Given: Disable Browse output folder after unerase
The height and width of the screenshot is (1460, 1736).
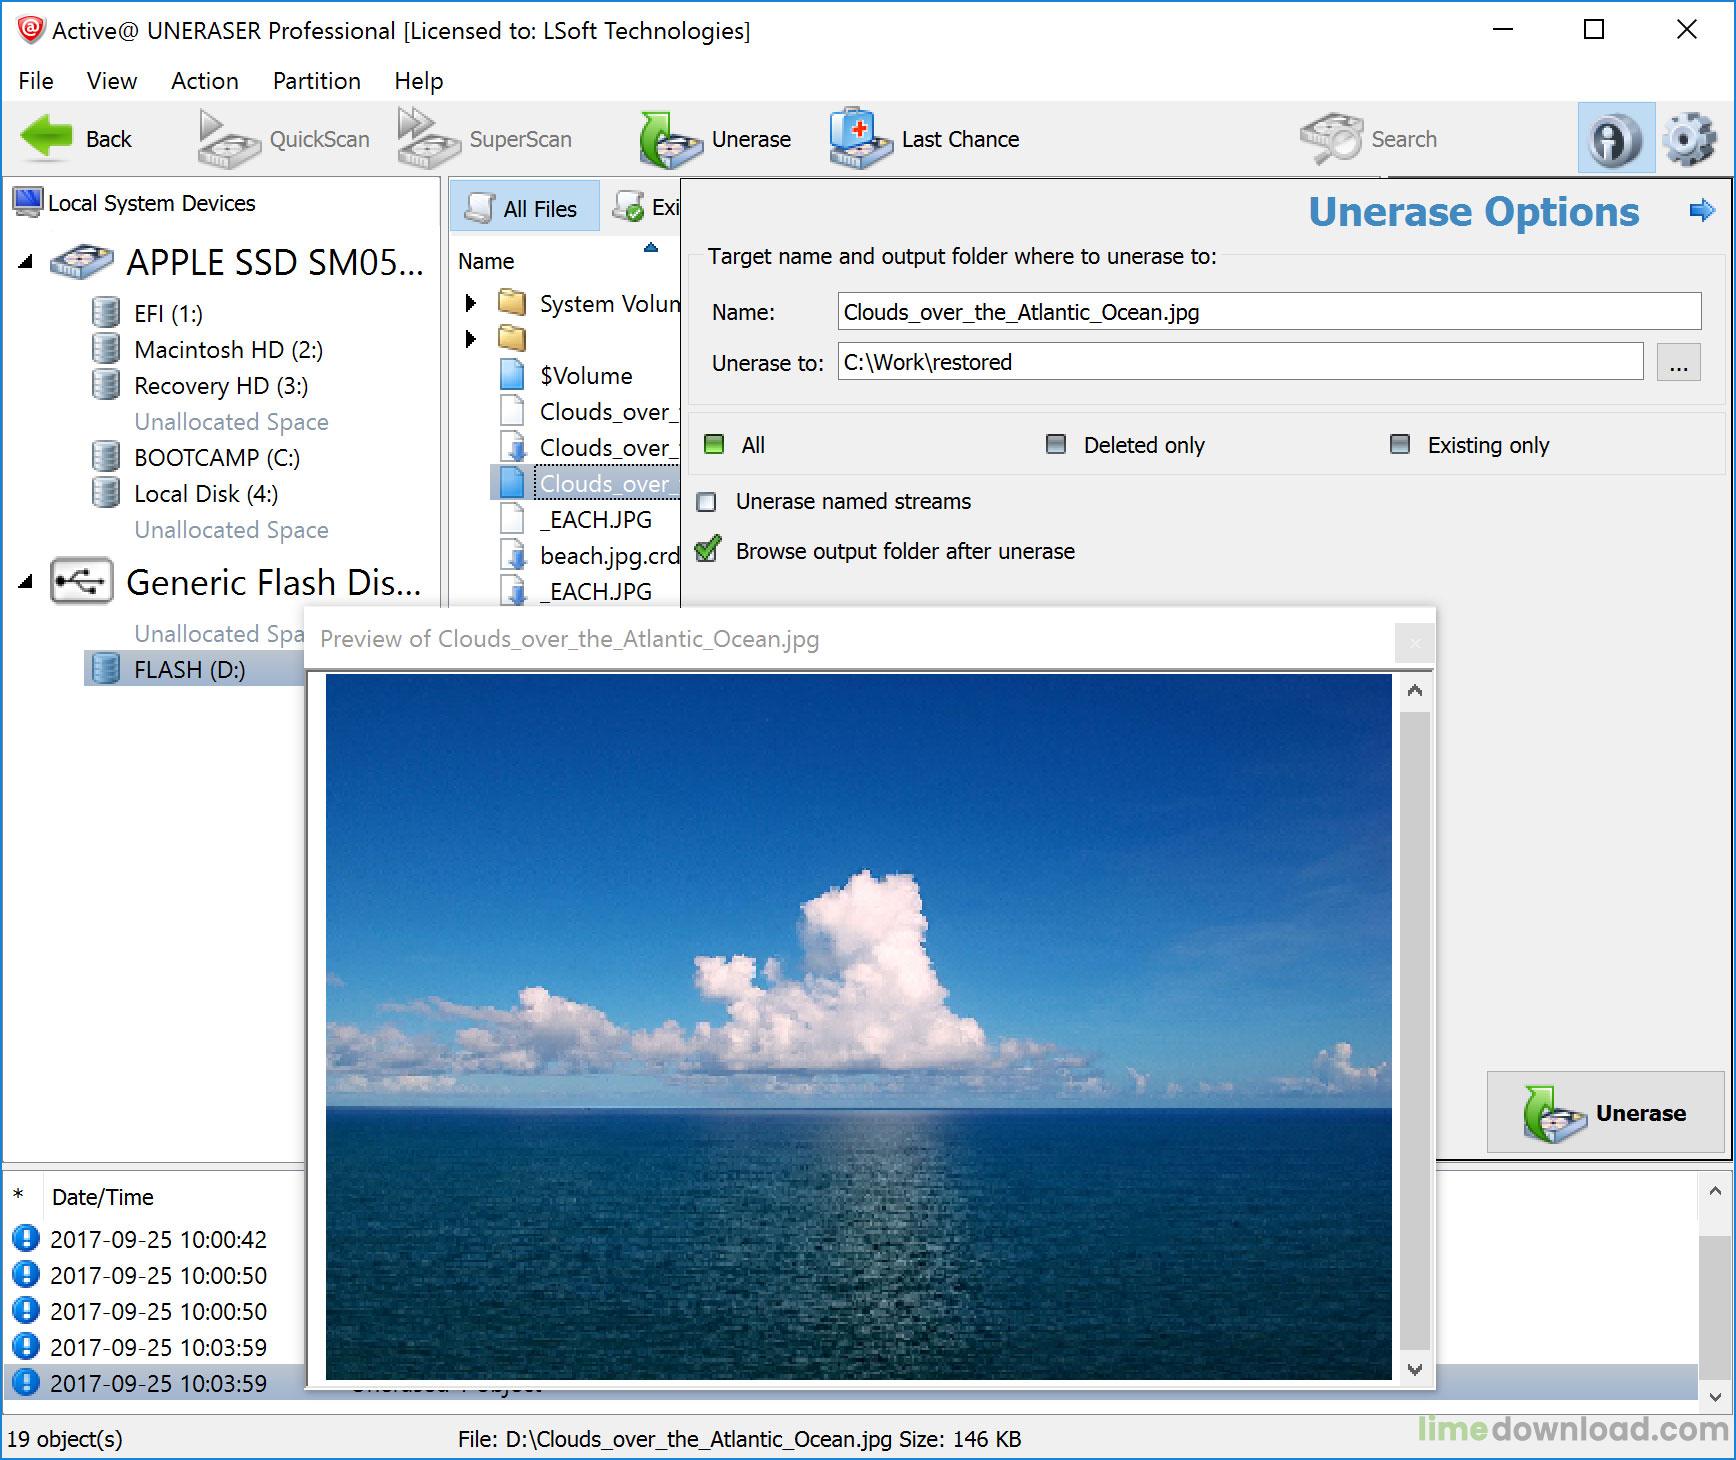Looking at the screenshot, I should point(707,550).
